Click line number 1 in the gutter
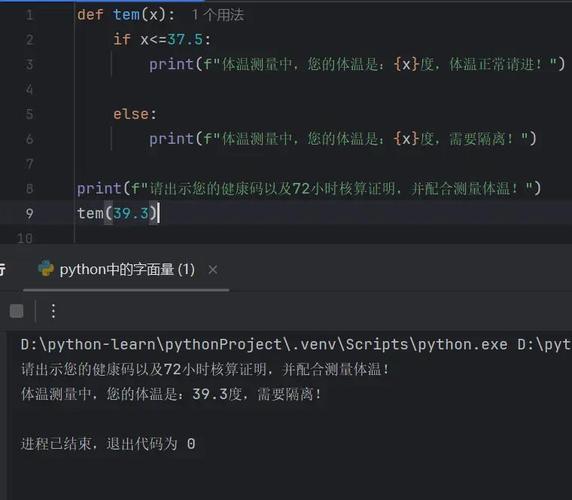 coord(30,15)
